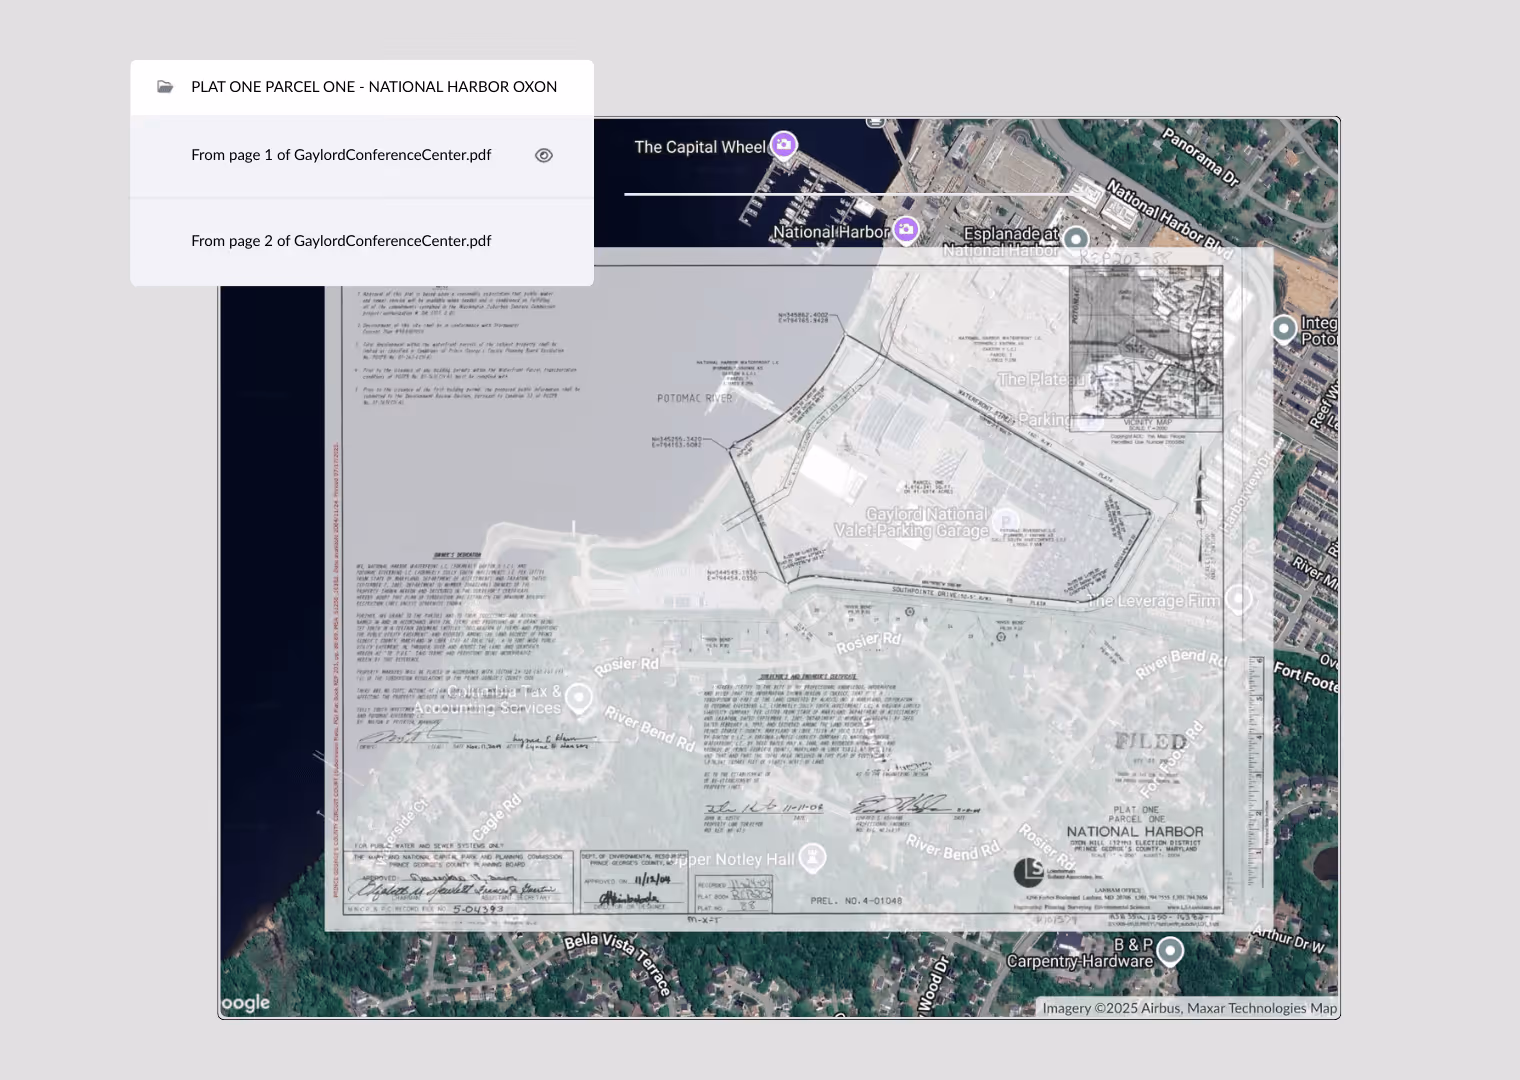1520x1080 pixels.
Task: Click the 'Panorama Dr' street label
Action: (1200, 156)
